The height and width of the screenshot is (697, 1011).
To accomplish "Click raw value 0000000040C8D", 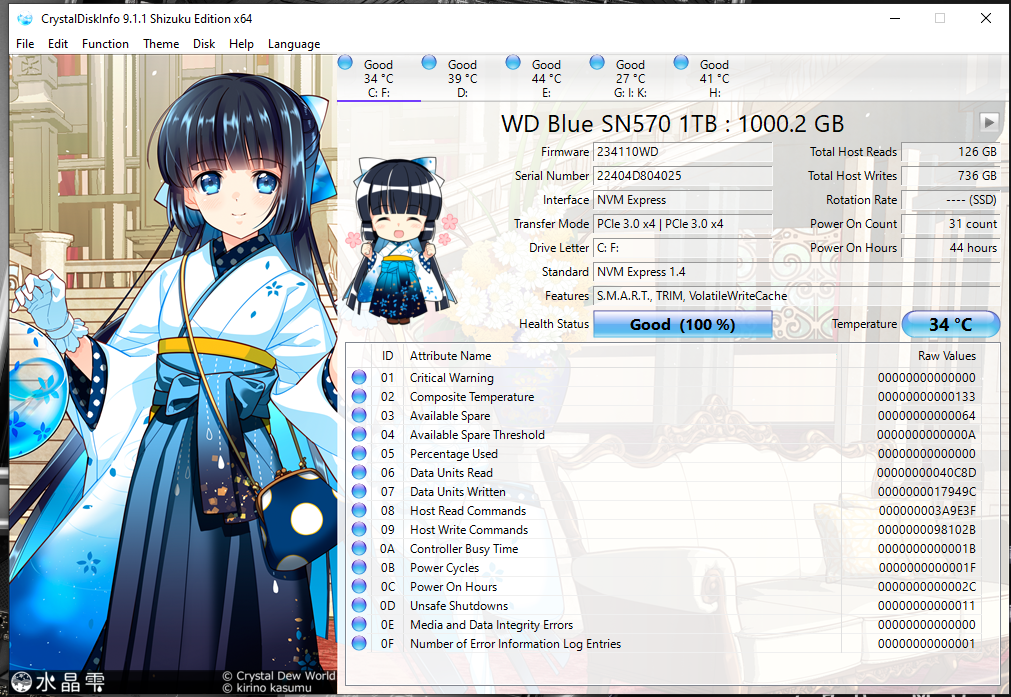I will [927, 473].
